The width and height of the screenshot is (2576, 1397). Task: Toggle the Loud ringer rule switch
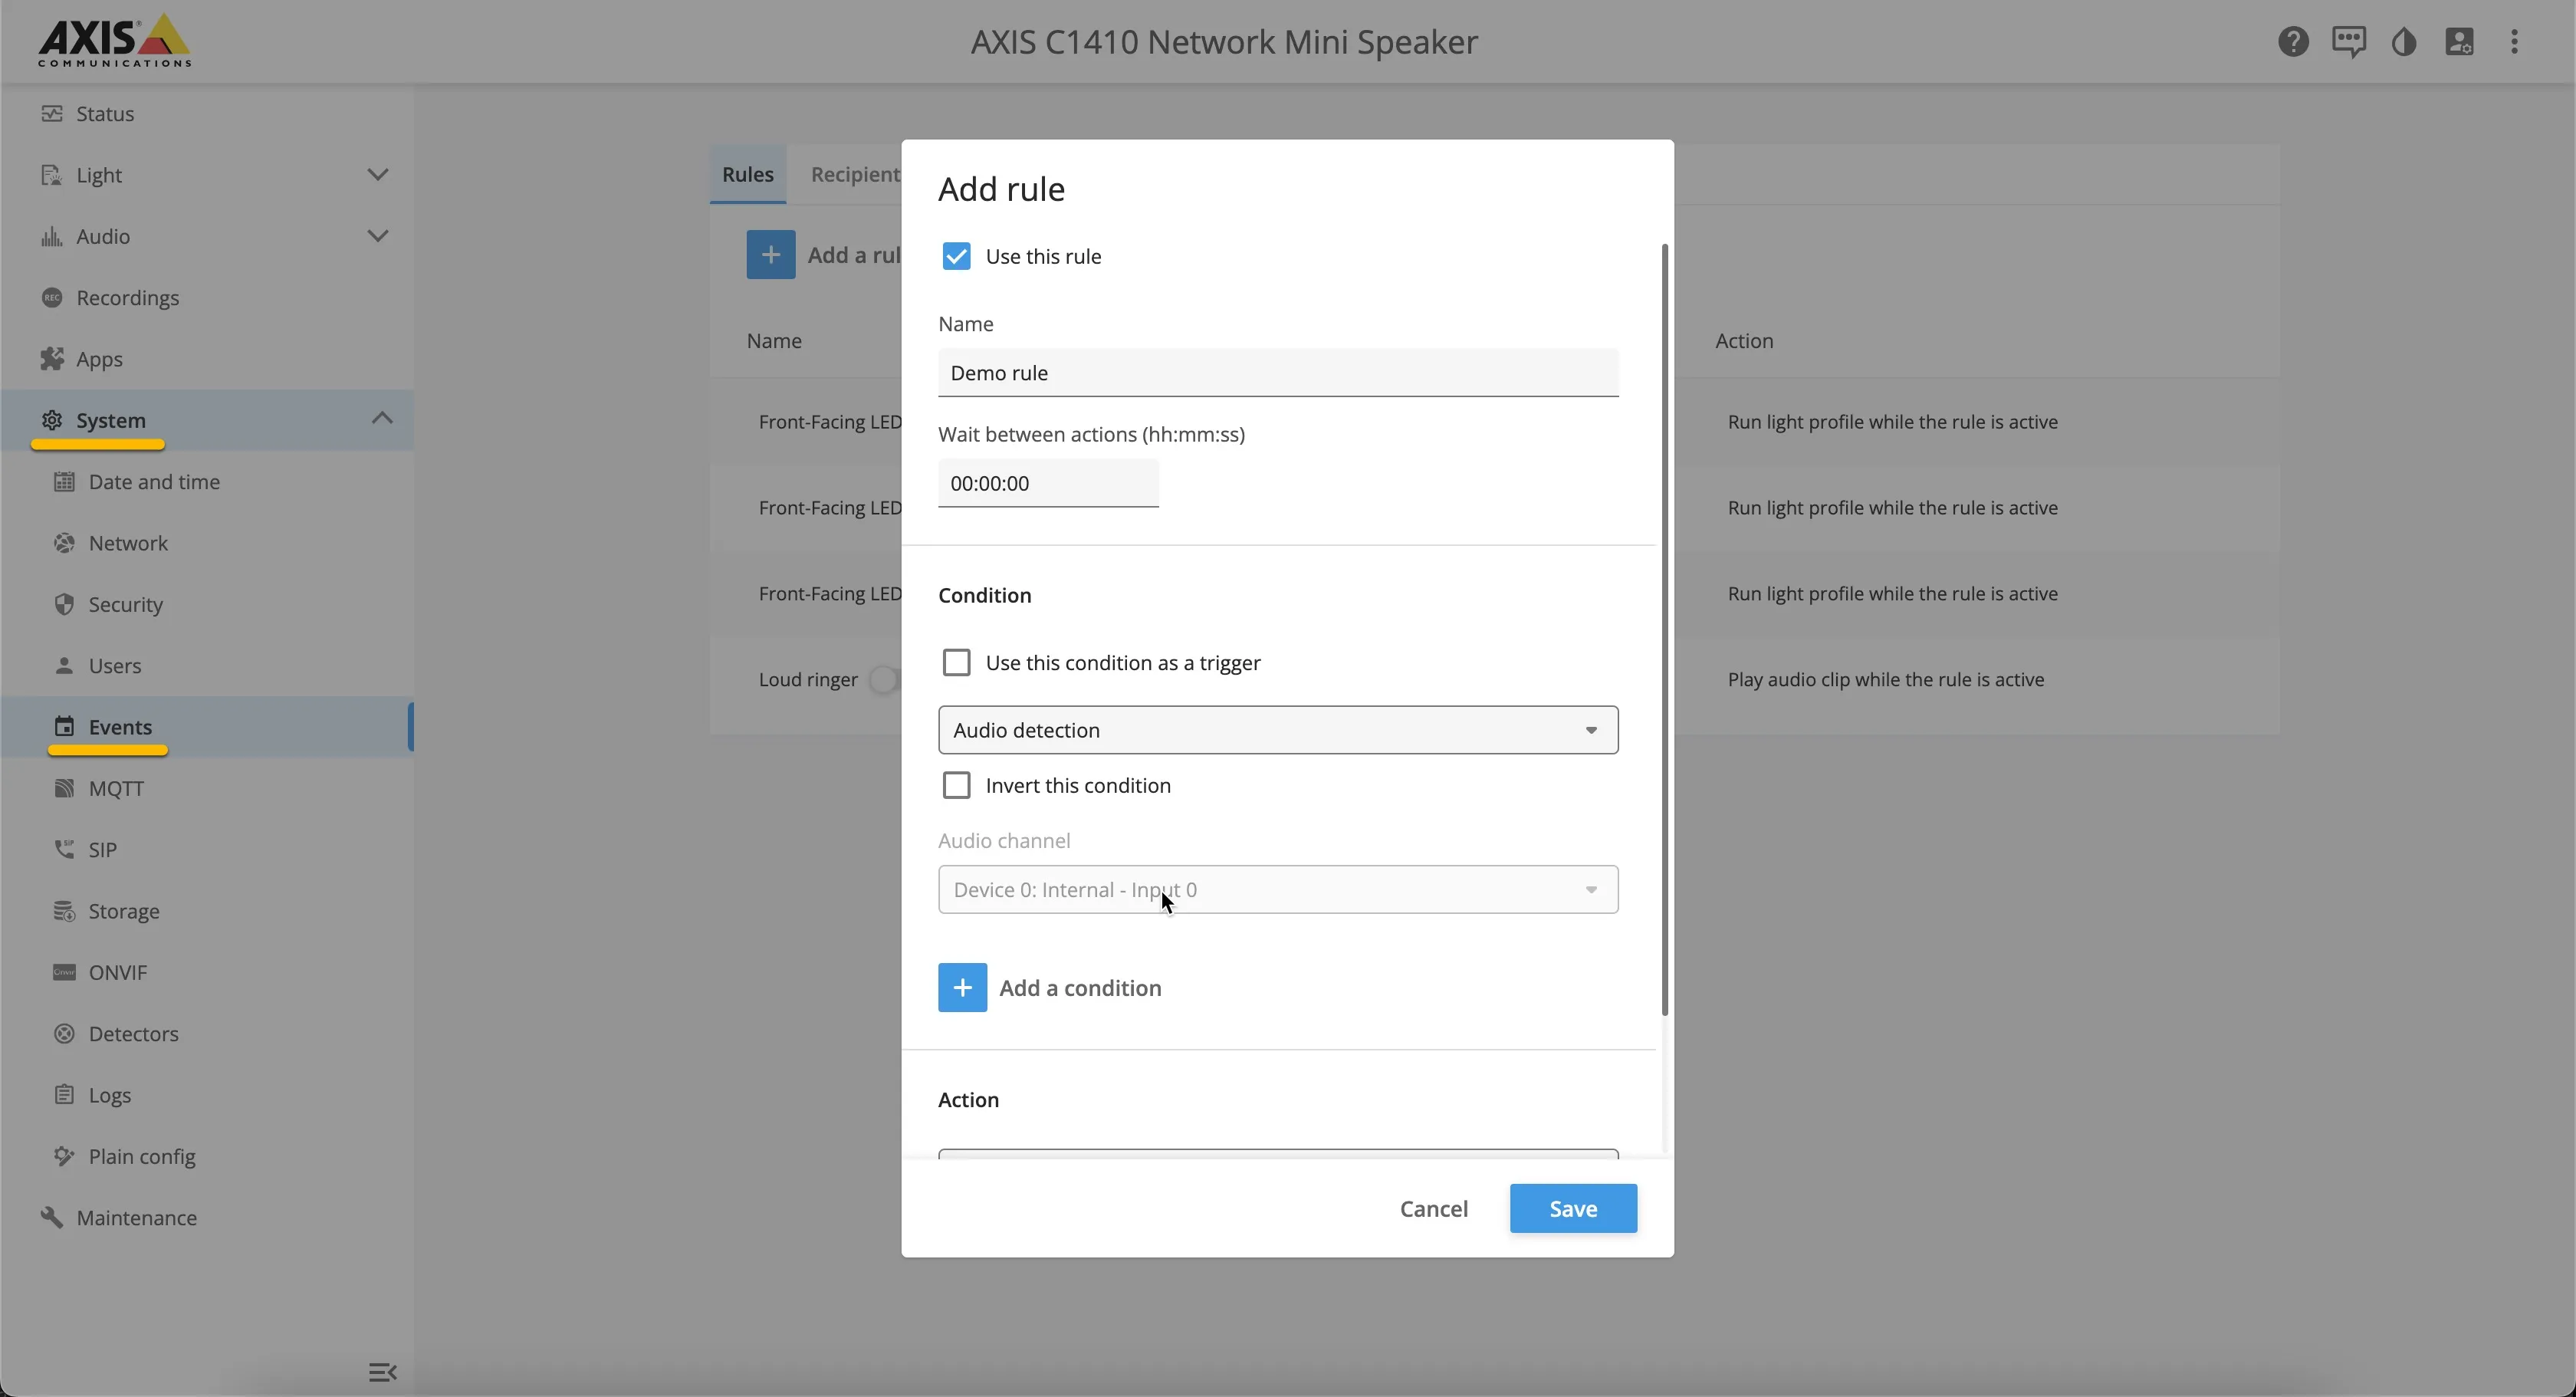[x=885, y=680]
